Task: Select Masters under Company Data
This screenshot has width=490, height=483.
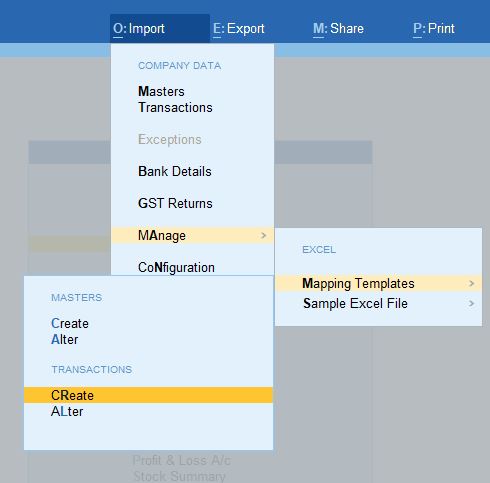Action: [x=161, y=91]
